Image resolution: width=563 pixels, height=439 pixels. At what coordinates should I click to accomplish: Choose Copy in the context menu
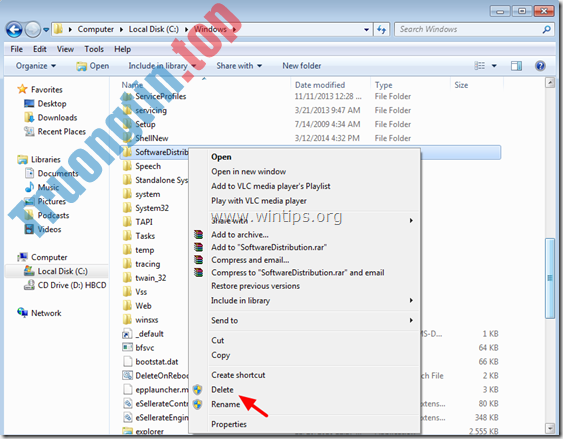(x=220, y=355)
